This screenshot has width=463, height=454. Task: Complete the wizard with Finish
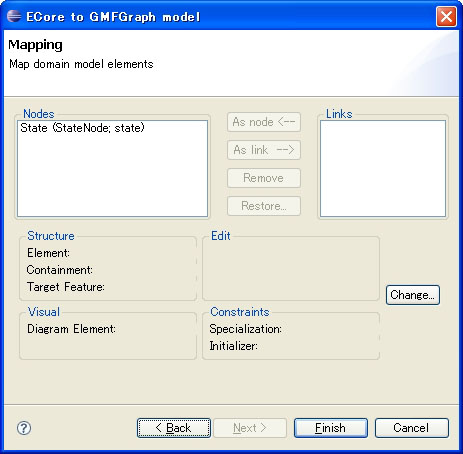pyautogui.click(x=331, y=428)
